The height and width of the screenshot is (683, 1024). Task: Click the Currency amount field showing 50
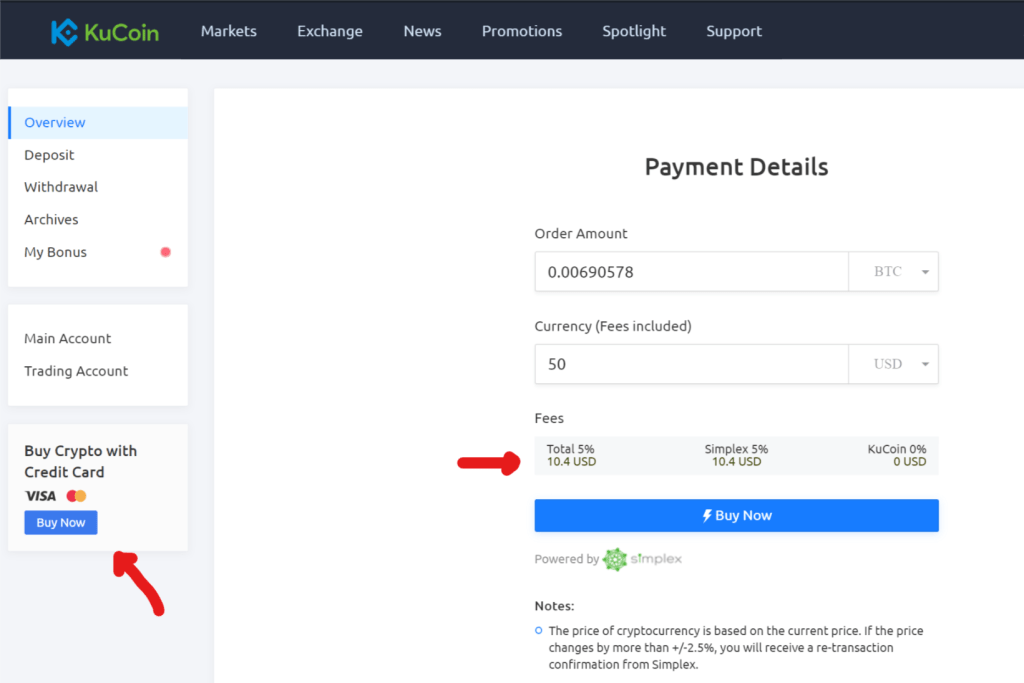point(690,364)
